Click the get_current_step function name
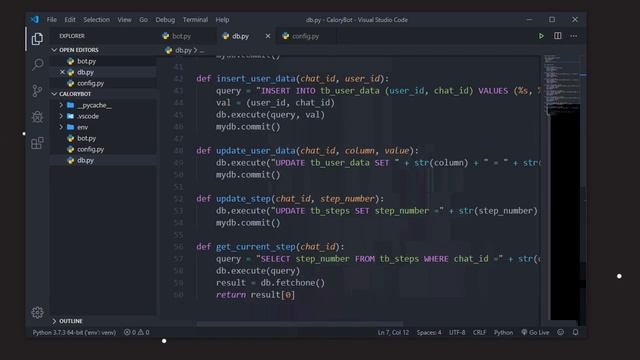The width and height of the screenshot is (640, 360). pos(256,247)
